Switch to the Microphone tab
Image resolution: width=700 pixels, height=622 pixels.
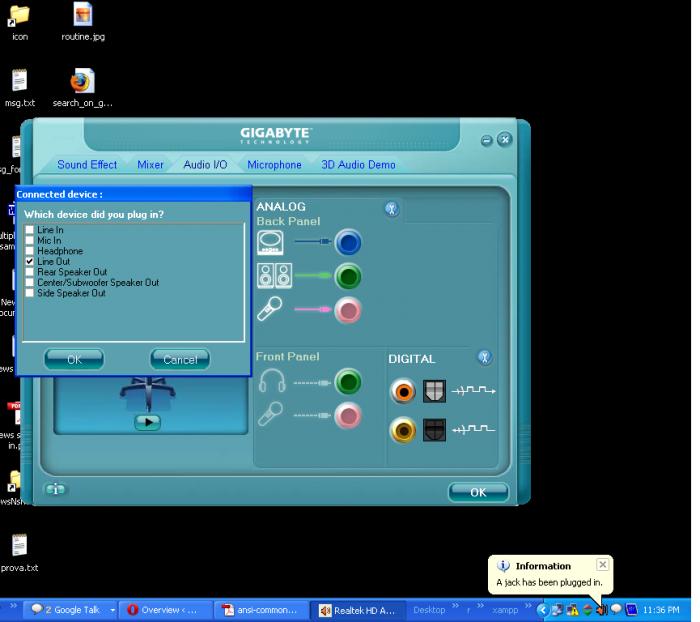pos(274,165)
